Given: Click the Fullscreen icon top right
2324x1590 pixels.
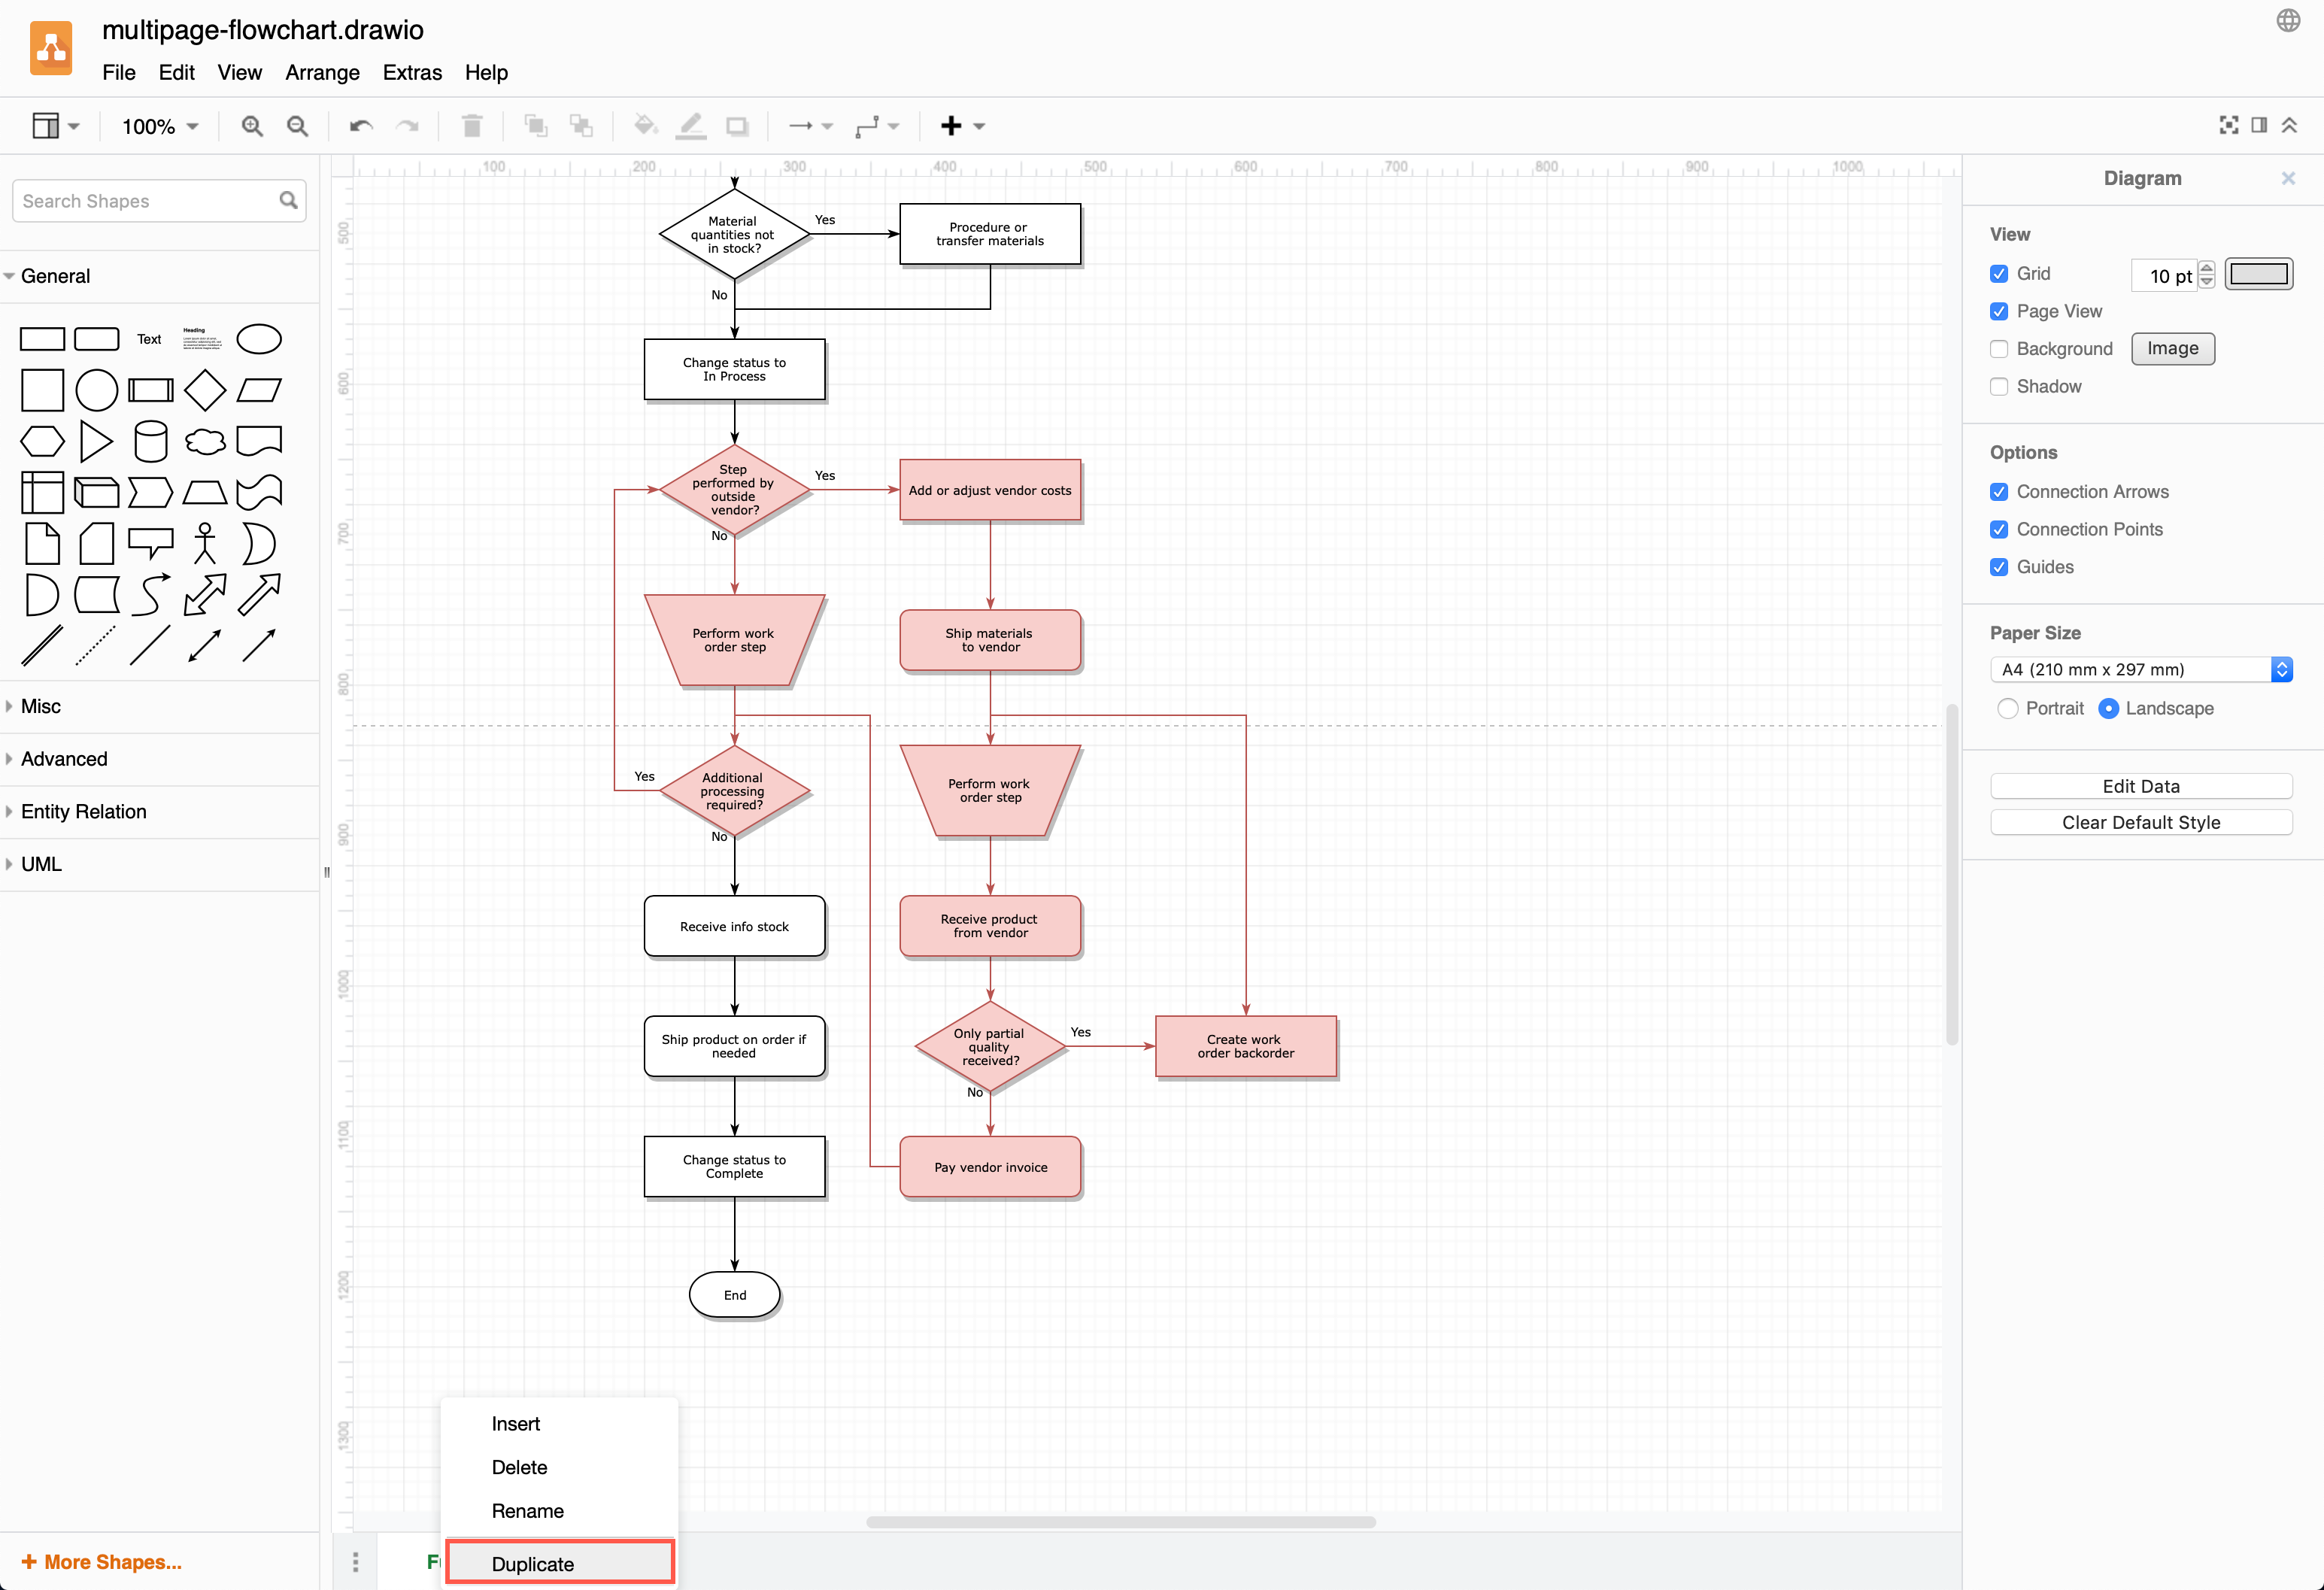Looking at the screenshot, I should click(2228, 125).
